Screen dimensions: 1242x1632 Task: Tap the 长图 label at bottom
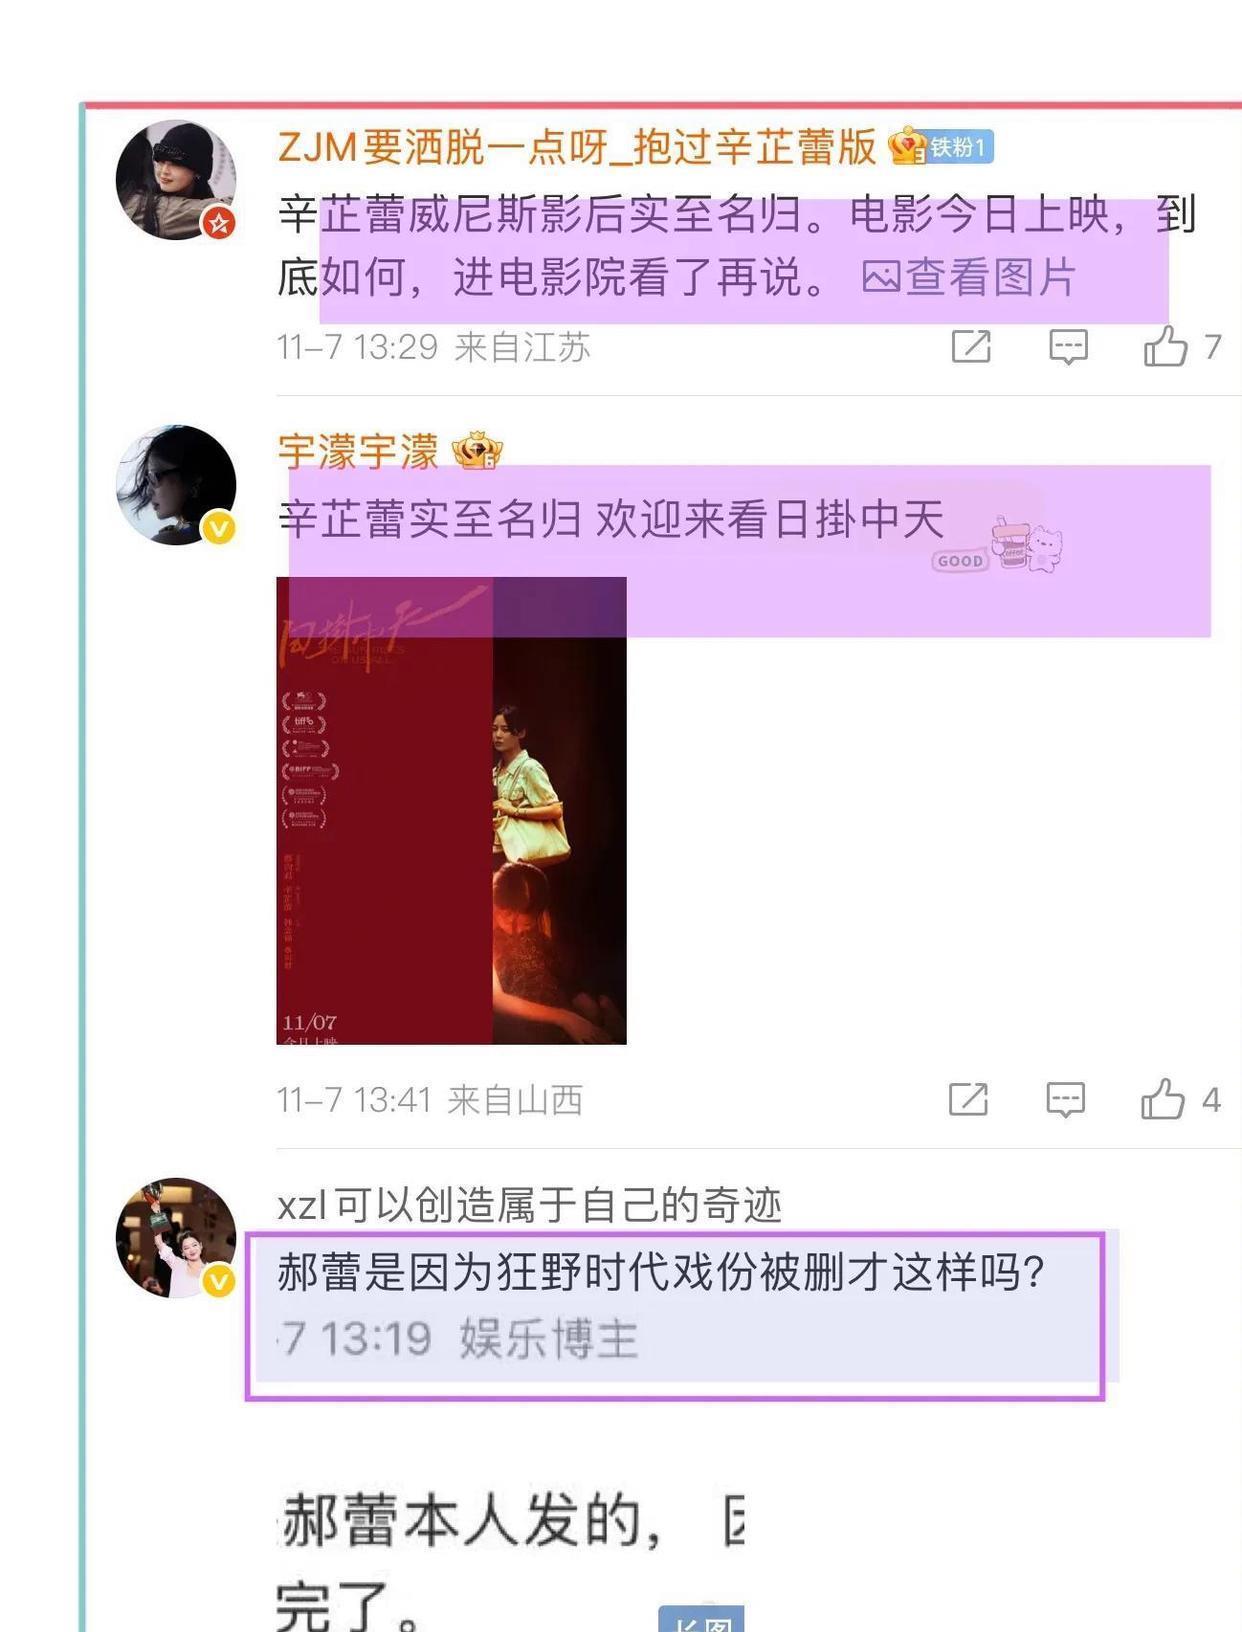(701, 1620)
